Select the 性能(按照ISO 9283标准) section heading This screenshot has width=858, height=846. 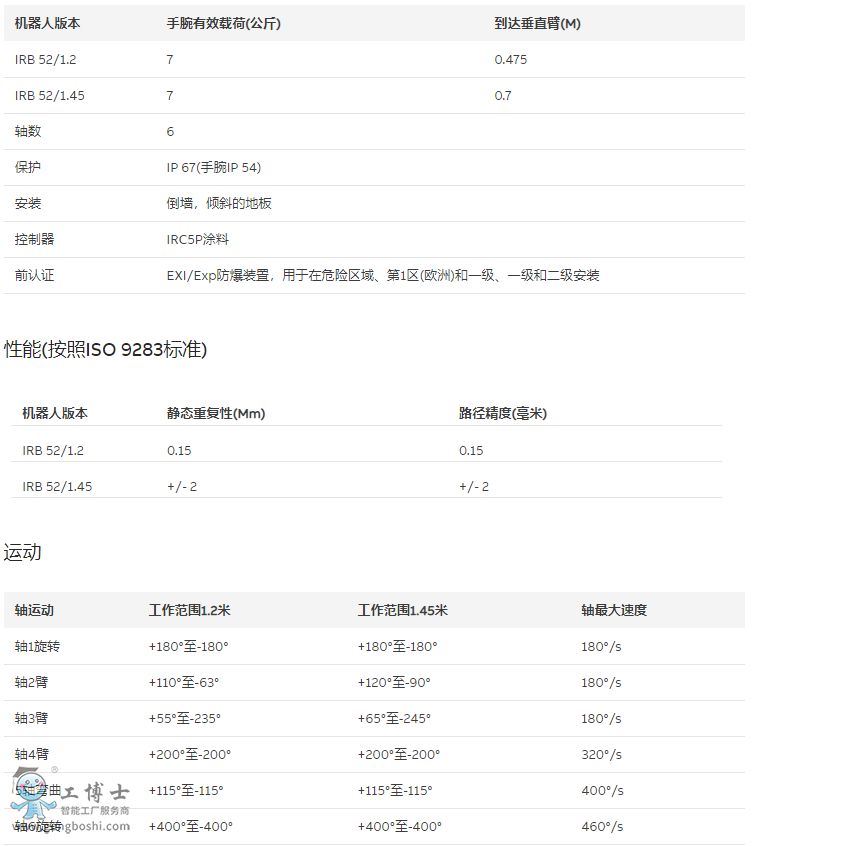tap(106, 349)
